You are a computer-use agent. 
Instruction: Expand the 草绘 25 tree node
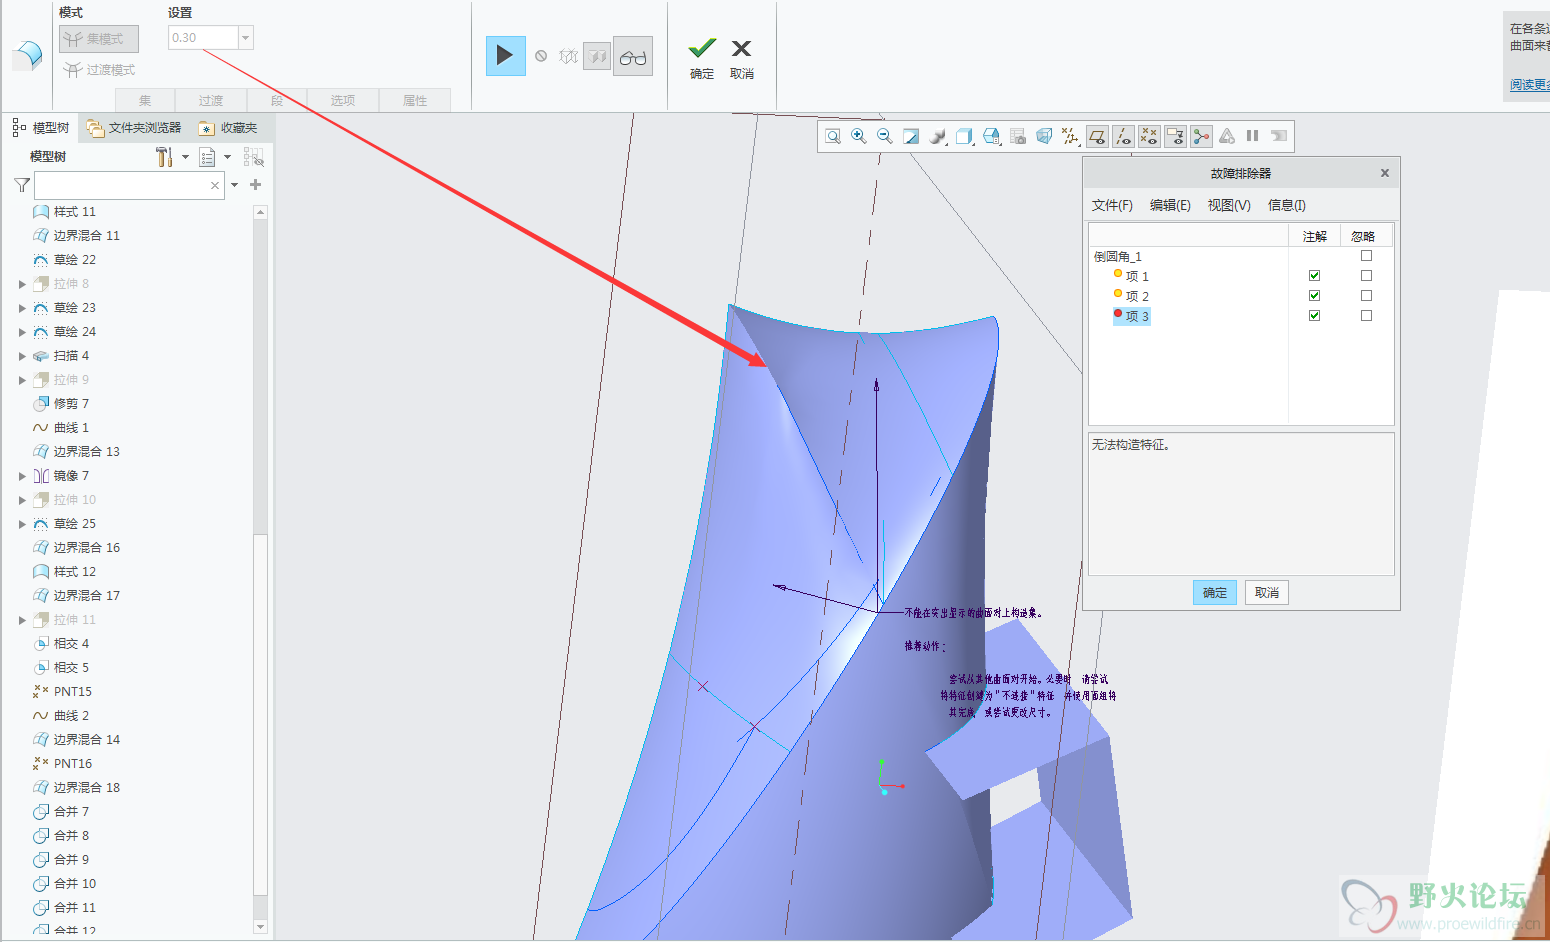(x=22, y=524)
